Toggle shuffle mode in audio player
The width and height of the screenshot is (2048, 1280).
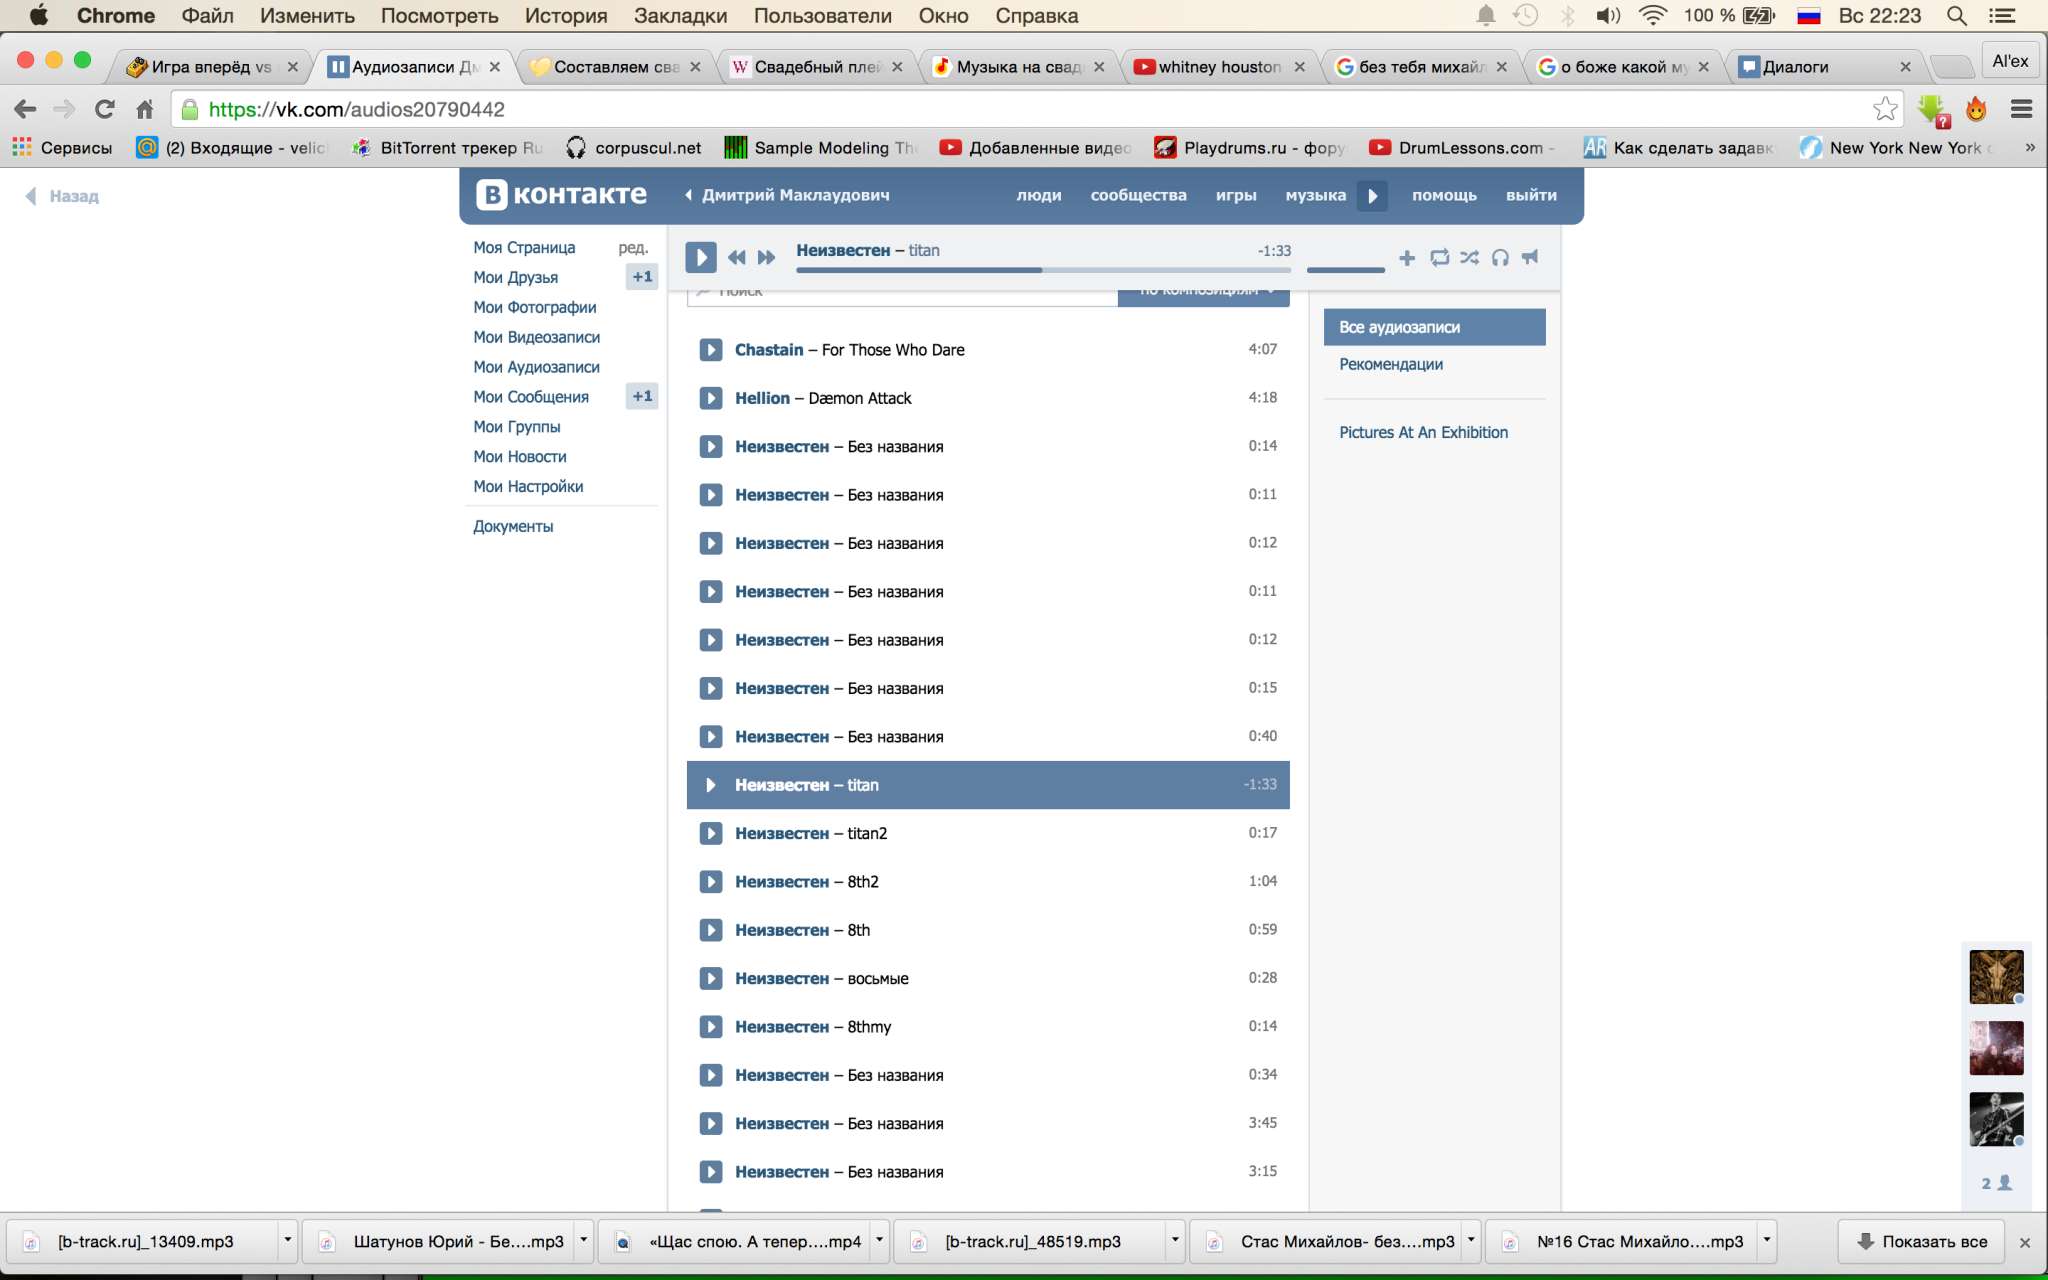coord(1469,258)
